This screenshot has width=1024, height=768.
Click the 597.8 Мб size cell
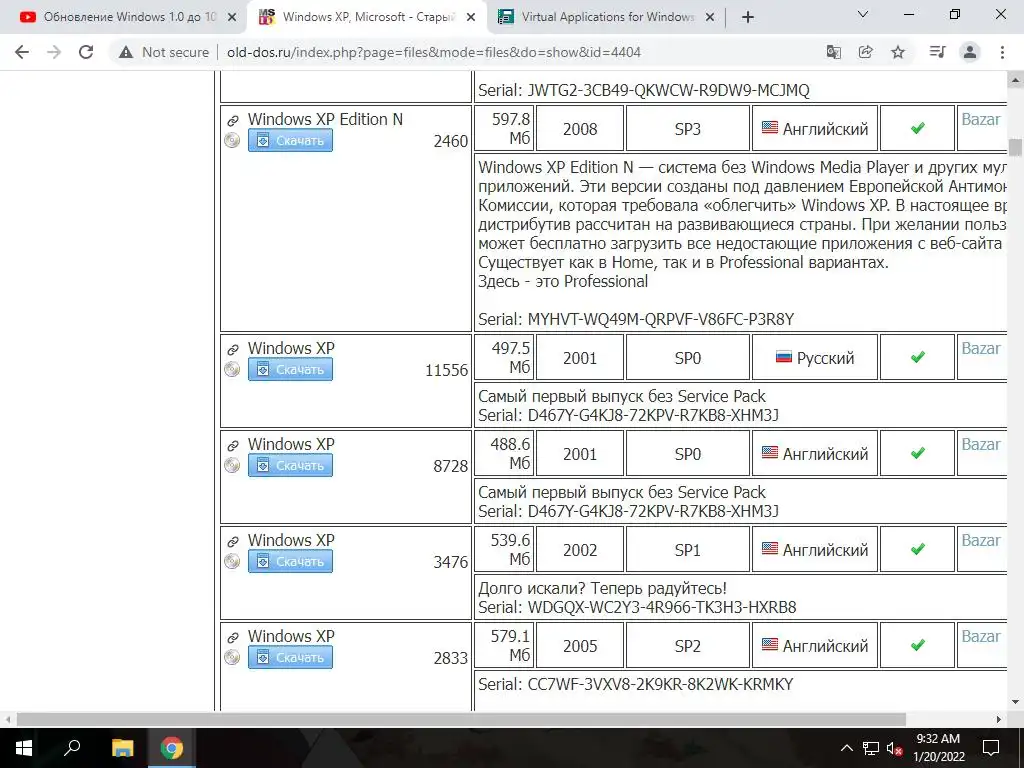[504, 129]
